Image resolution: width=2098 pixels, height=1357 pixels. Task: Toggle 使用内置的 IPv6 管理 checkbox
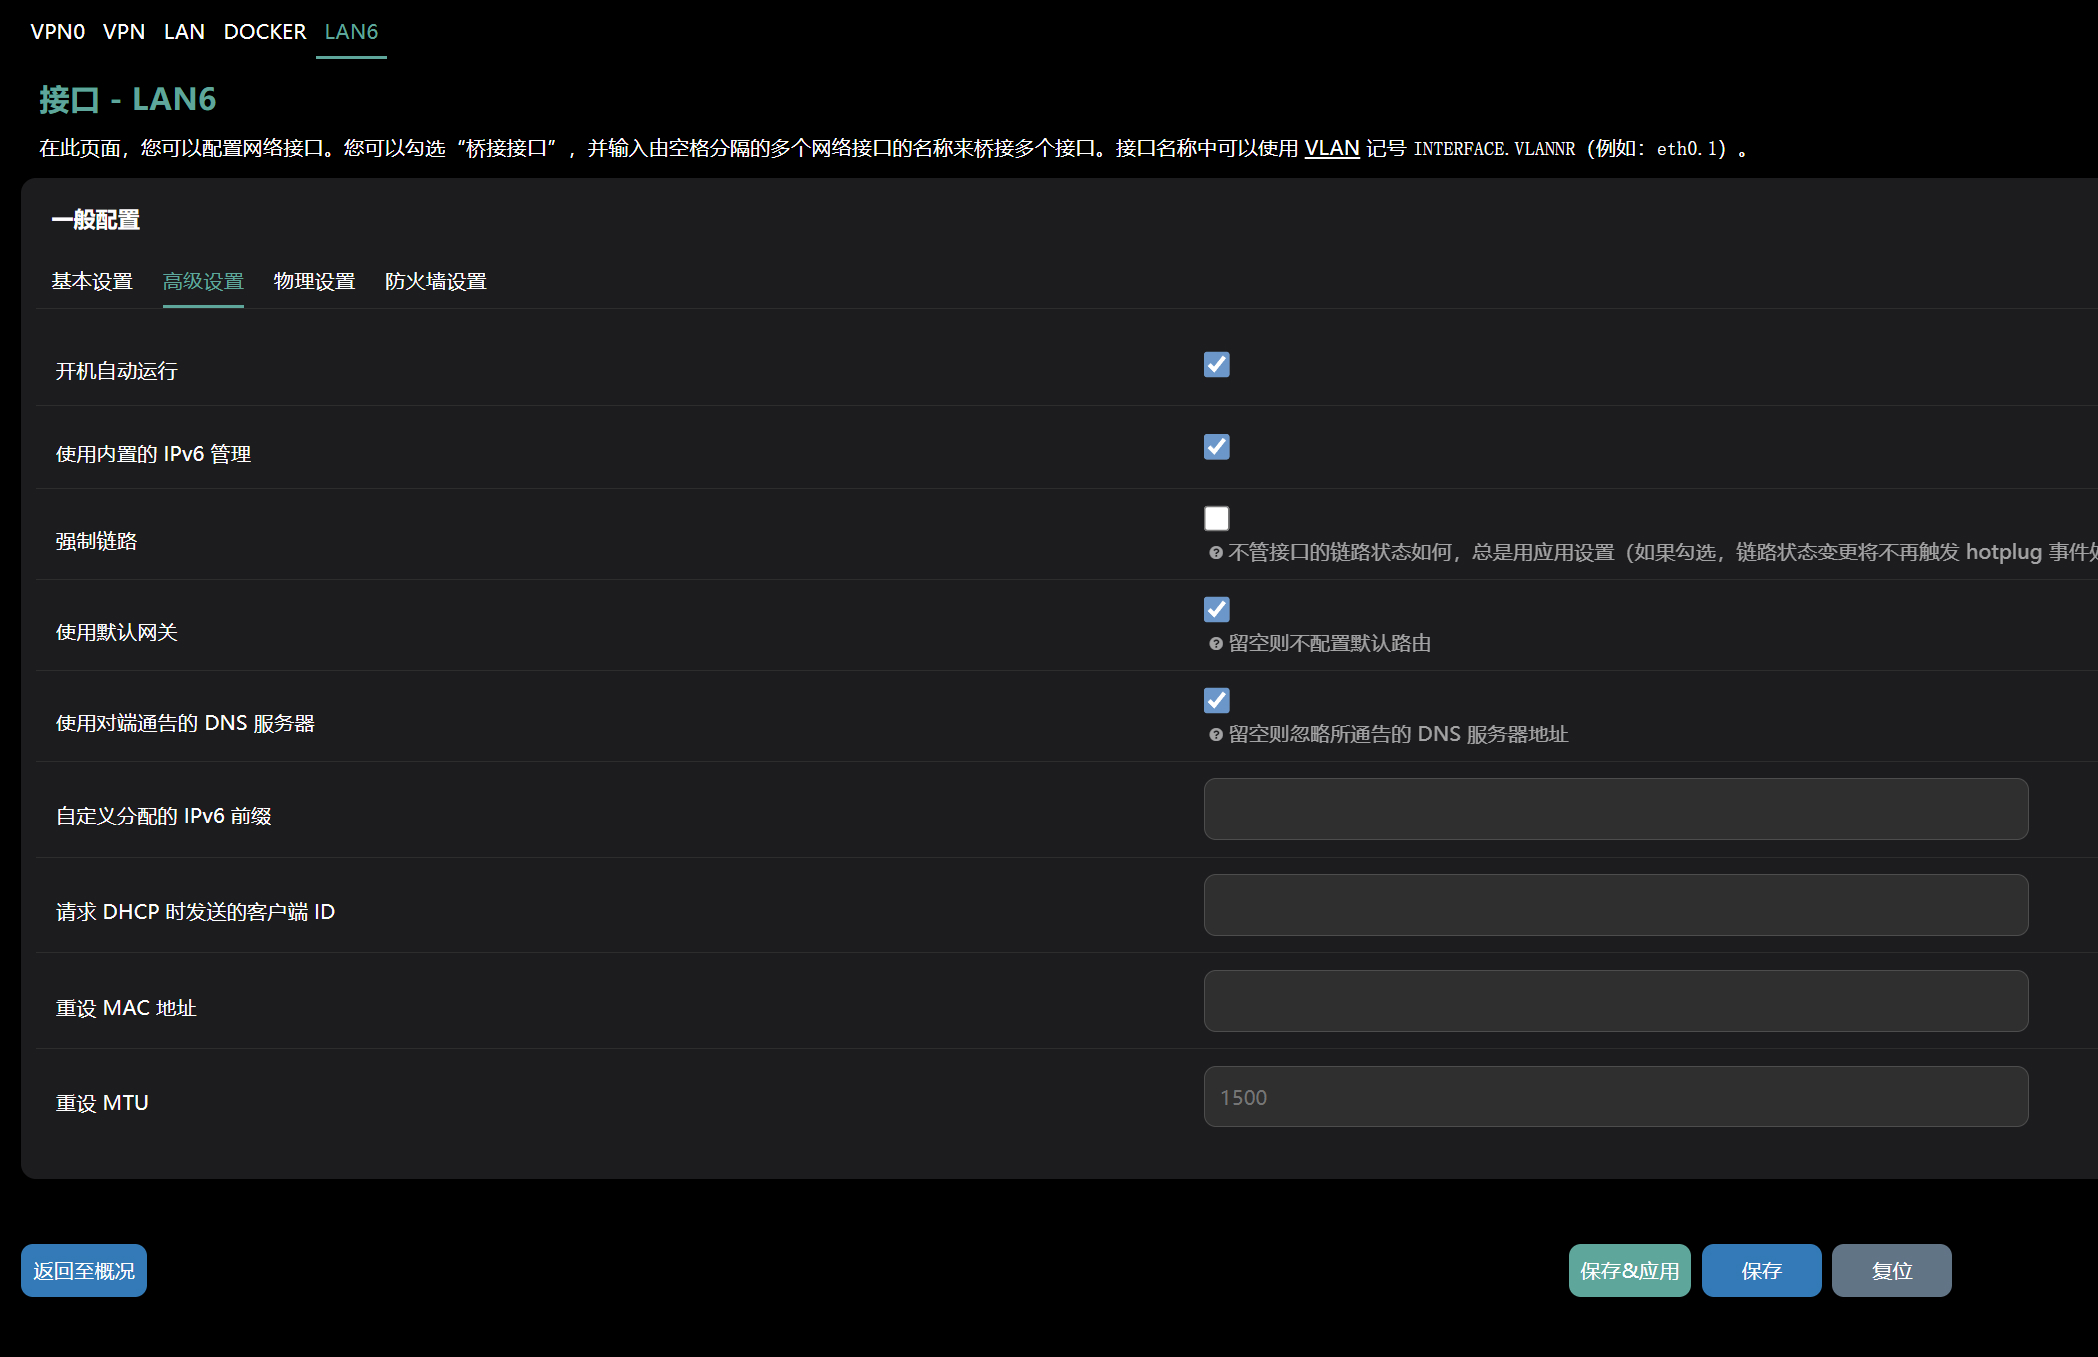click(1216, 447)
